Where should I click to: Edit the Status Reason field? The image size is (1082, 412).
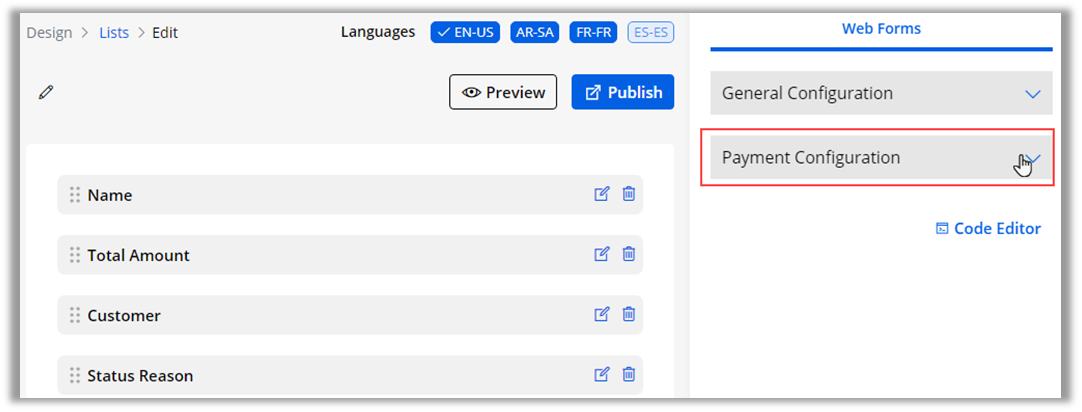pyautogui.click(x=602, y=374)
